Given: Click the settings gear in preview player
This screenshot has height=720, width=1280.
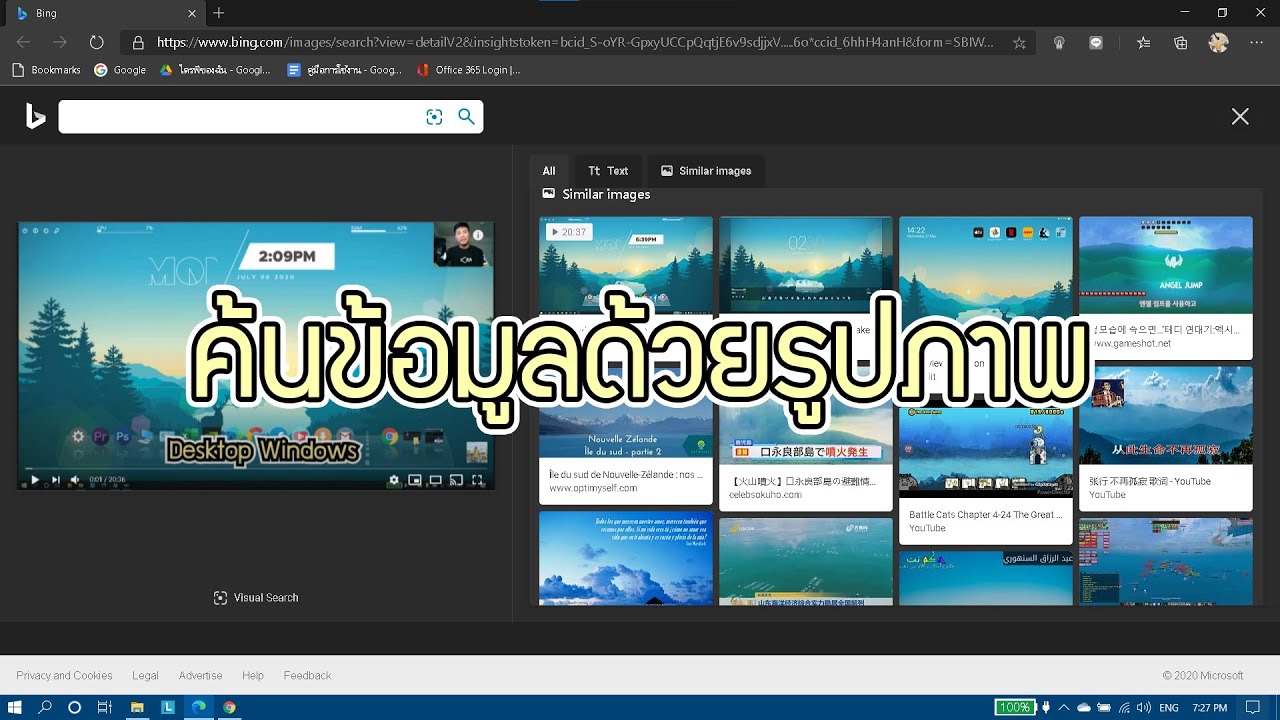Looking at the screenshot, I should pyautogui.click(x=394, y=480).
